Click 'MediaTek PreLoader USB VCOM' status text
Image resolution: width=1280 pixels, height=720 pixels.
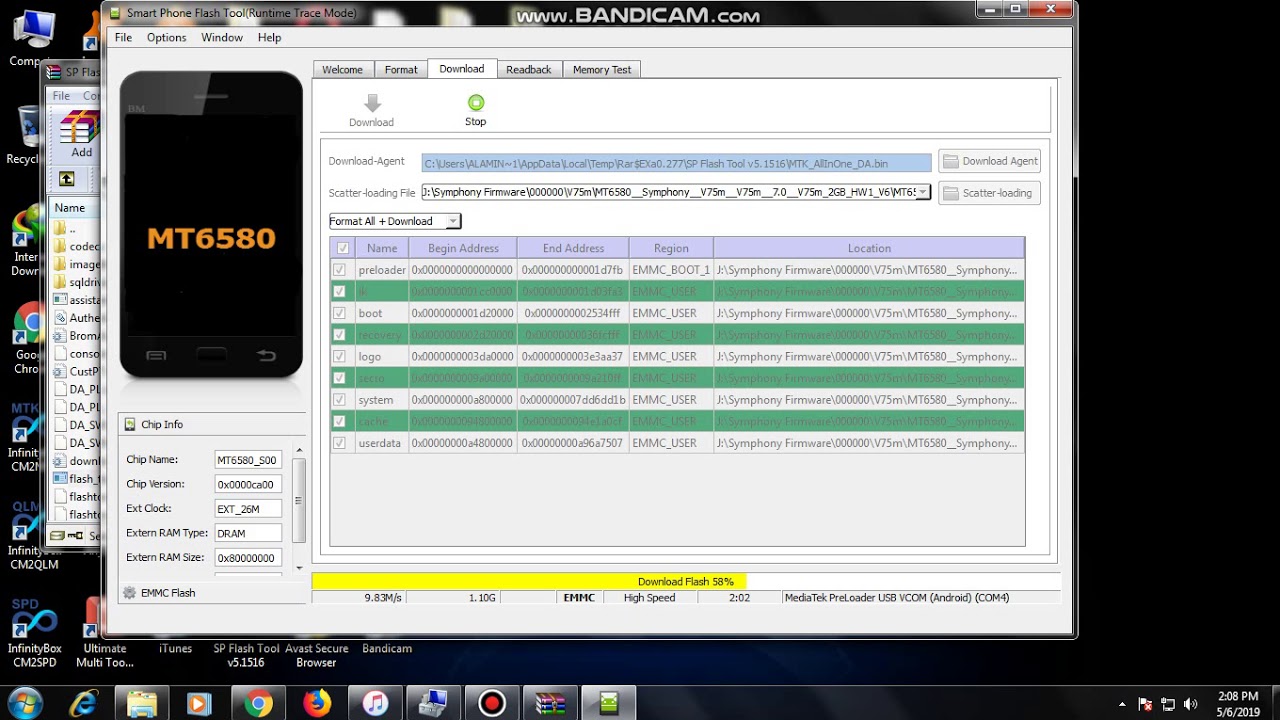[x=896, y=598]
